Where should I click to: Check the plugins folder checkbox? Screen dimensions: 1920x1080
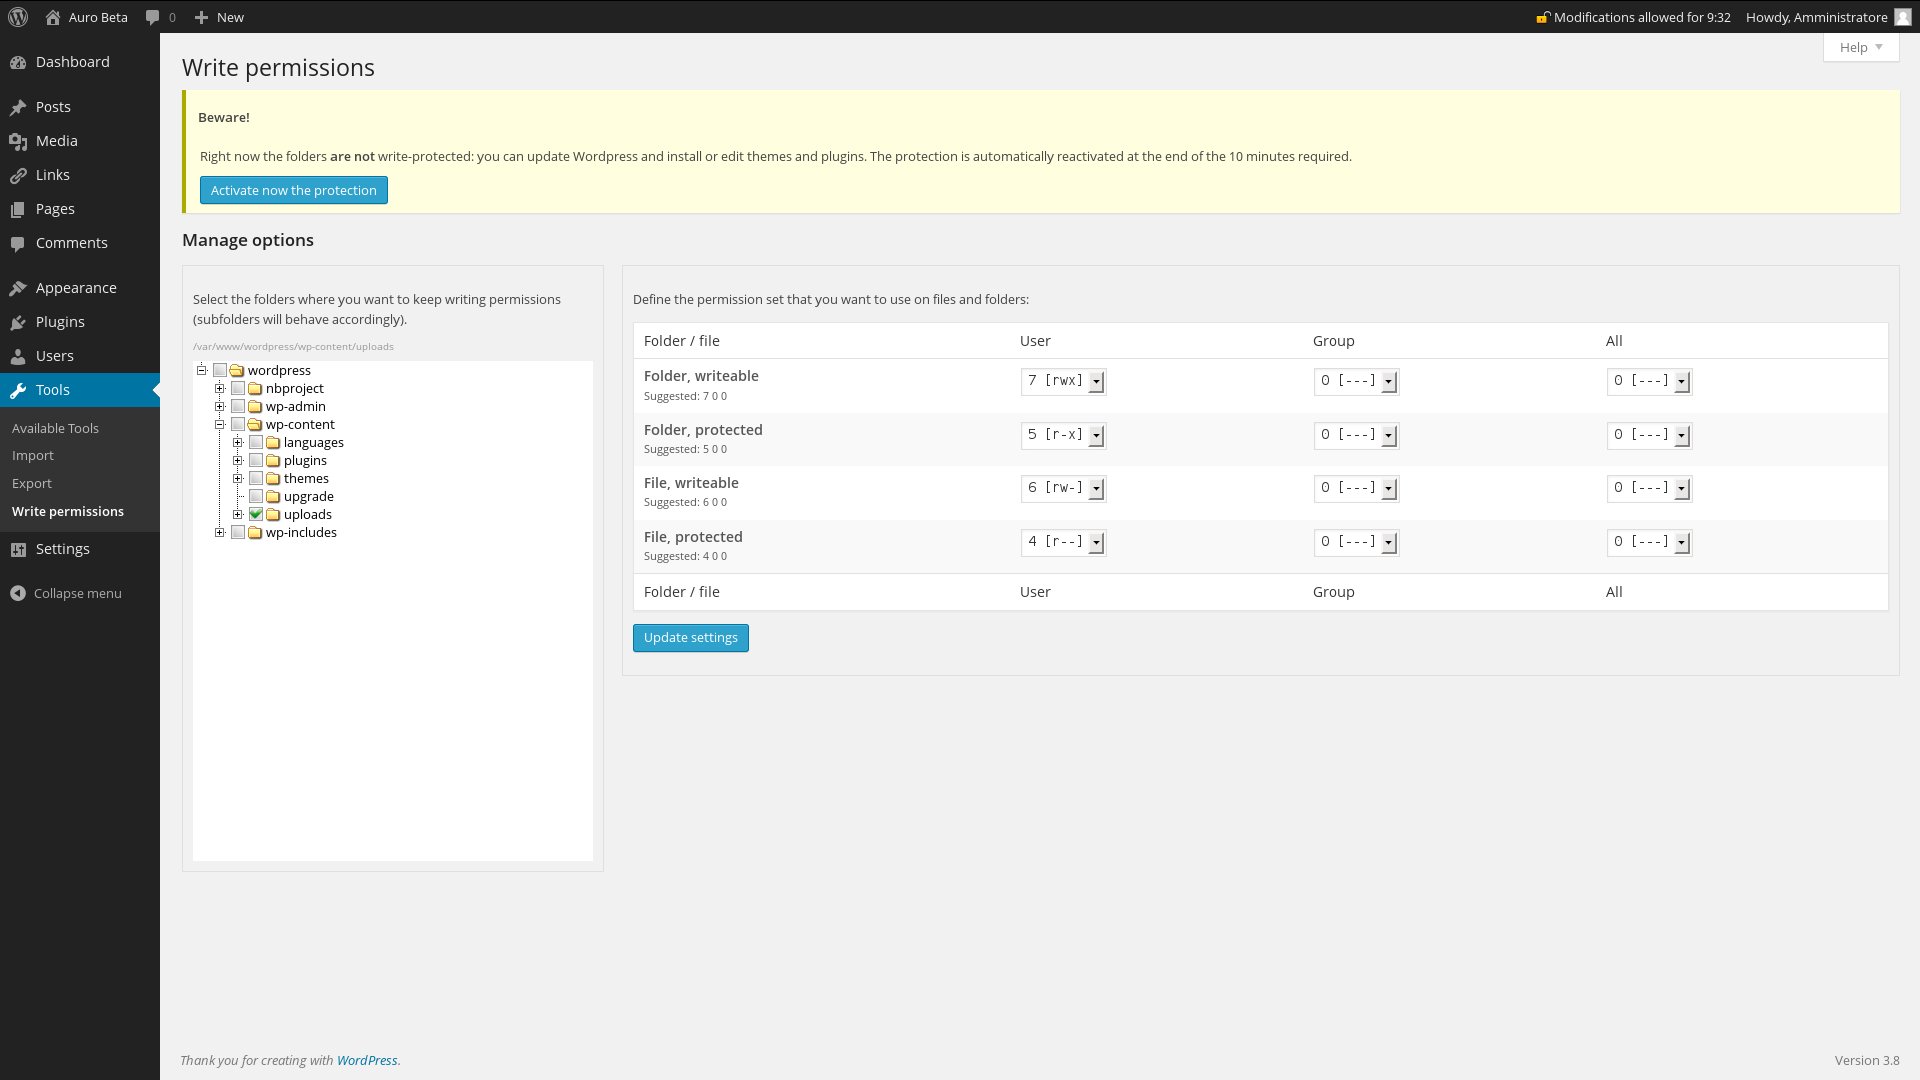(x=256, y=460)
